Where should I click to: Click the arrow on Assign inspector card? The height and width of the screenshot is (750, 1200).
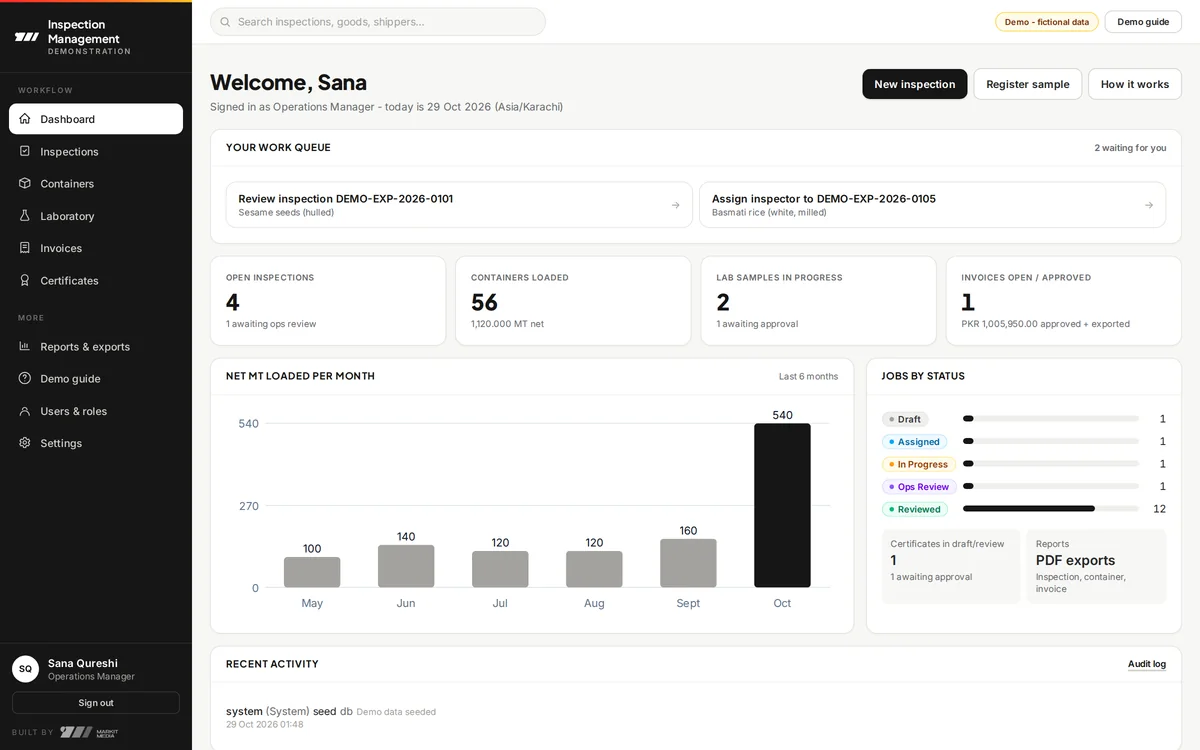click(1148, 205)
